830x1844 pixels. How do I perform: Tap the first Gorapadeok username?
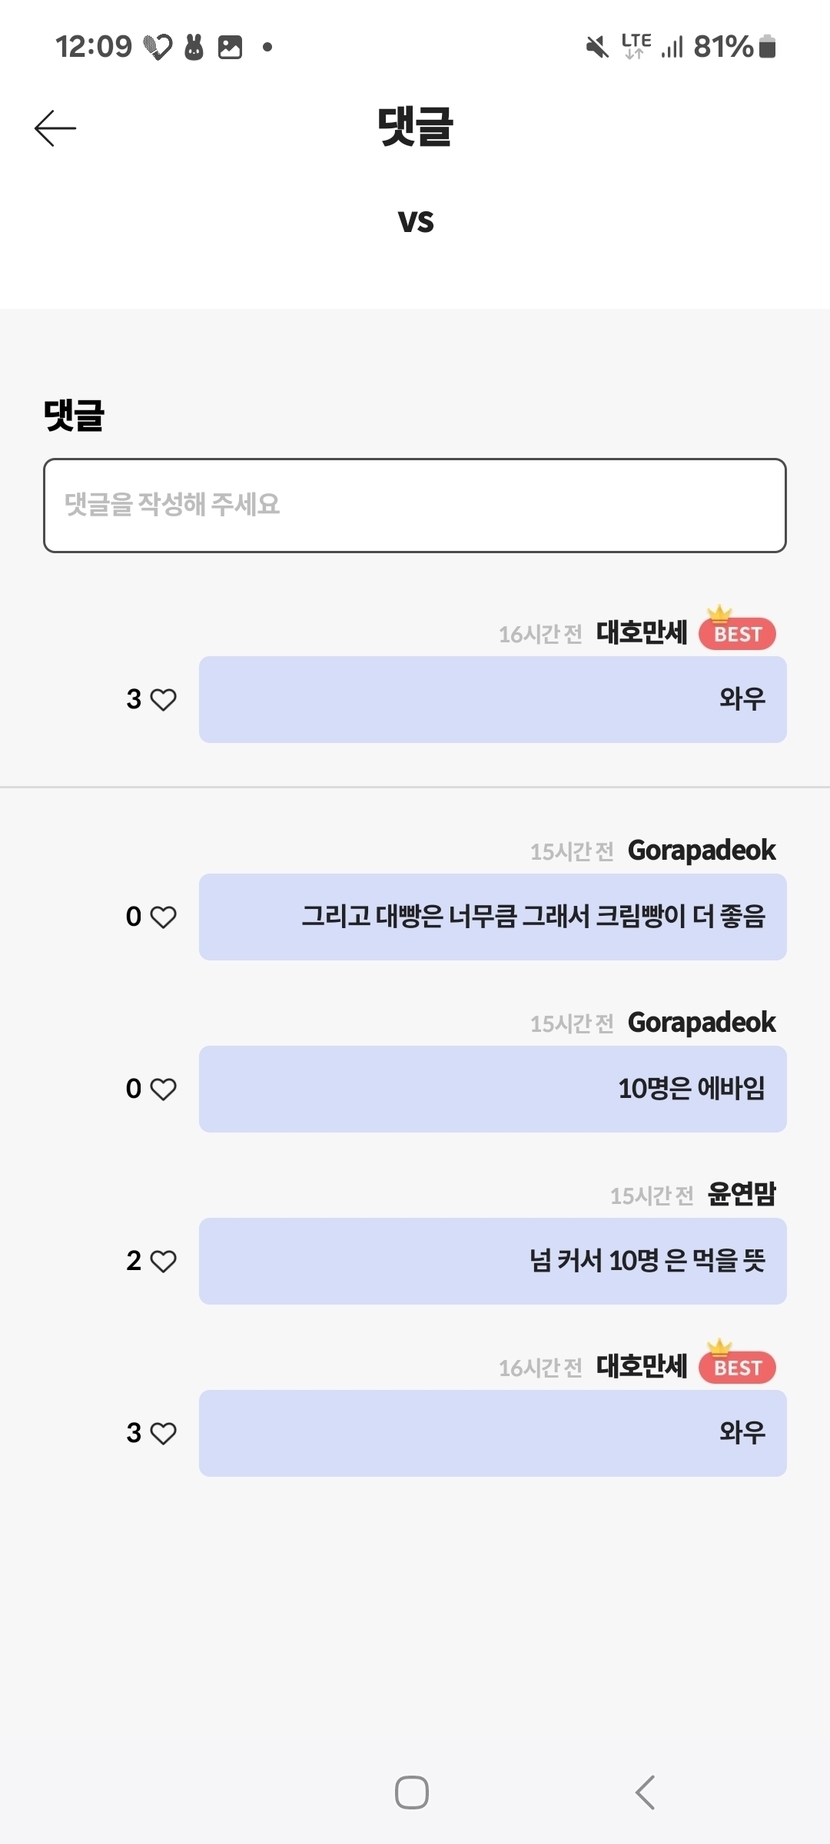pyautogui.click(x=701, y=850)
